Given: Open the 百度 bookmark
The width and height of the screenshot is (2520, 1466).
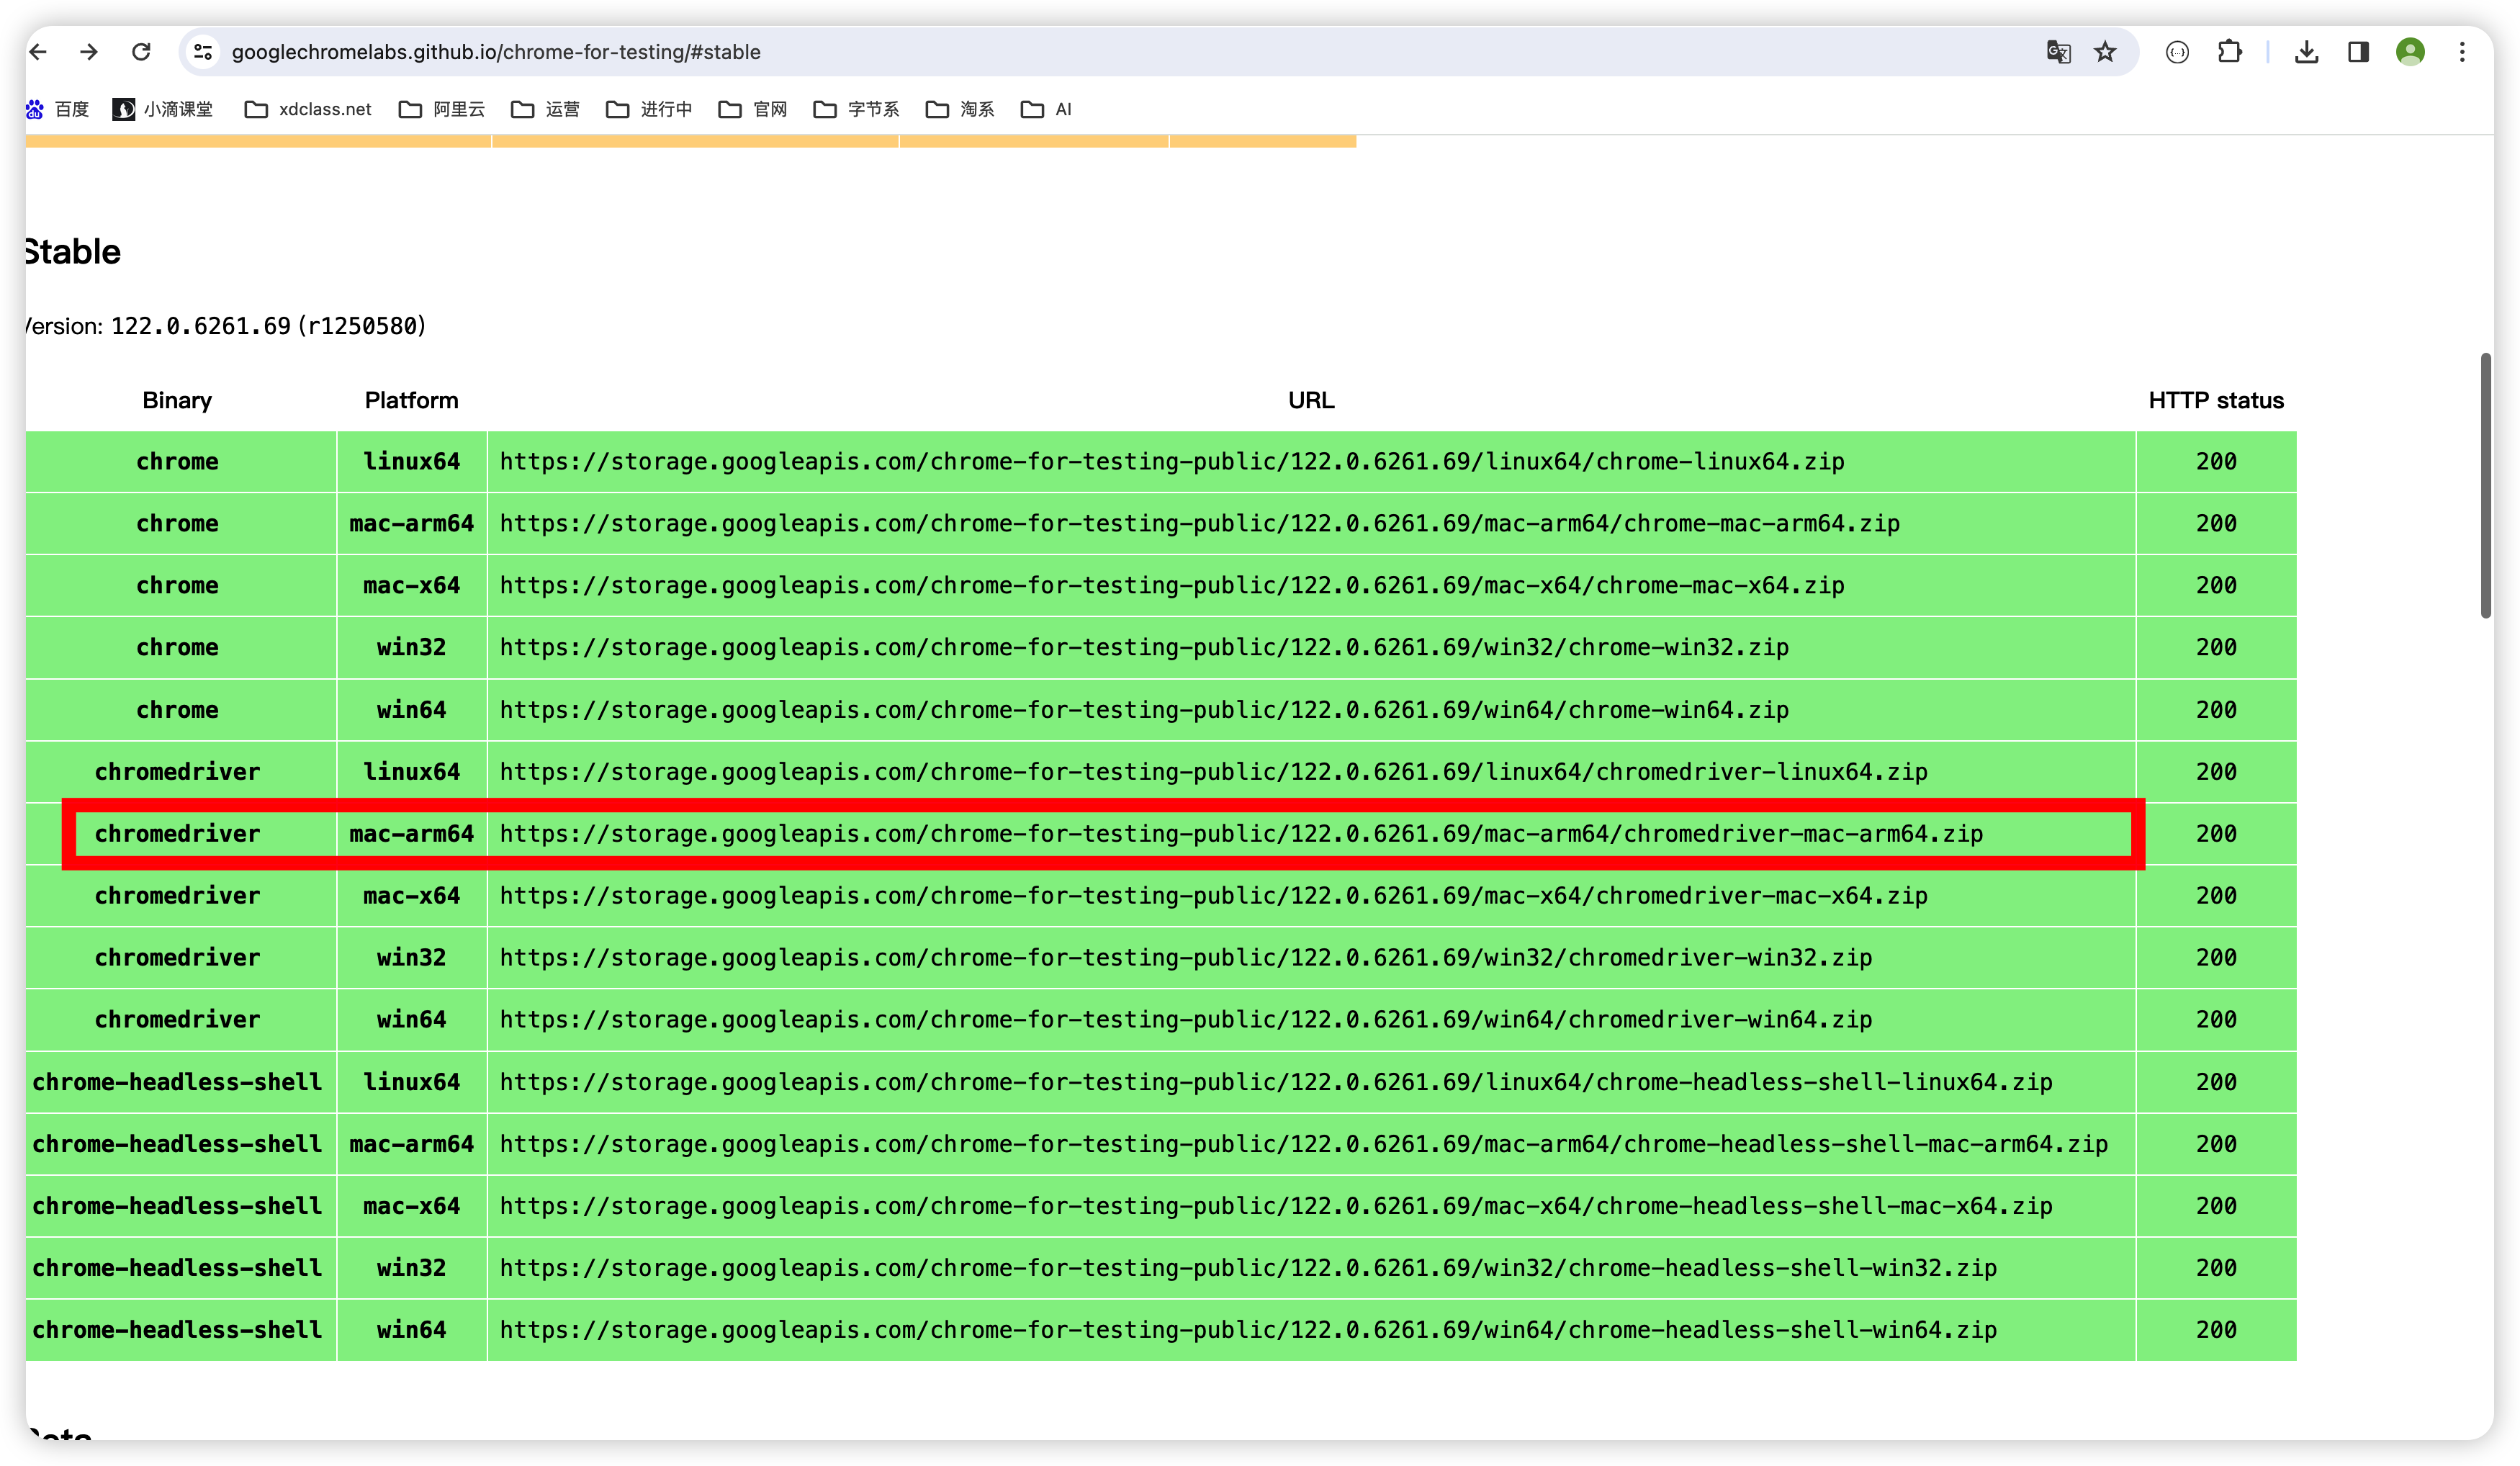Looking at the screenshot, I should pos(57,109).
